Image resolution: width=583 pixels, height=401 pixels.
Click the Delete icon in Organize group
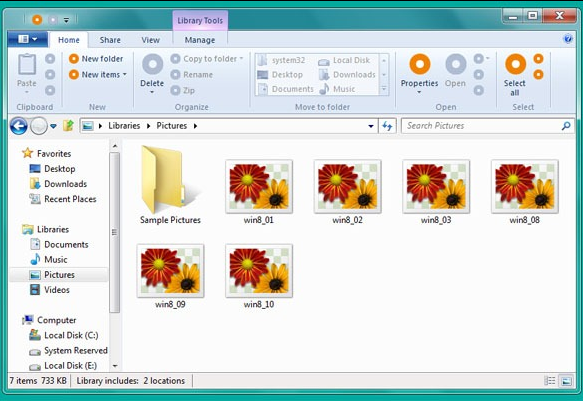pyautogui.click(x=152, y=64)
